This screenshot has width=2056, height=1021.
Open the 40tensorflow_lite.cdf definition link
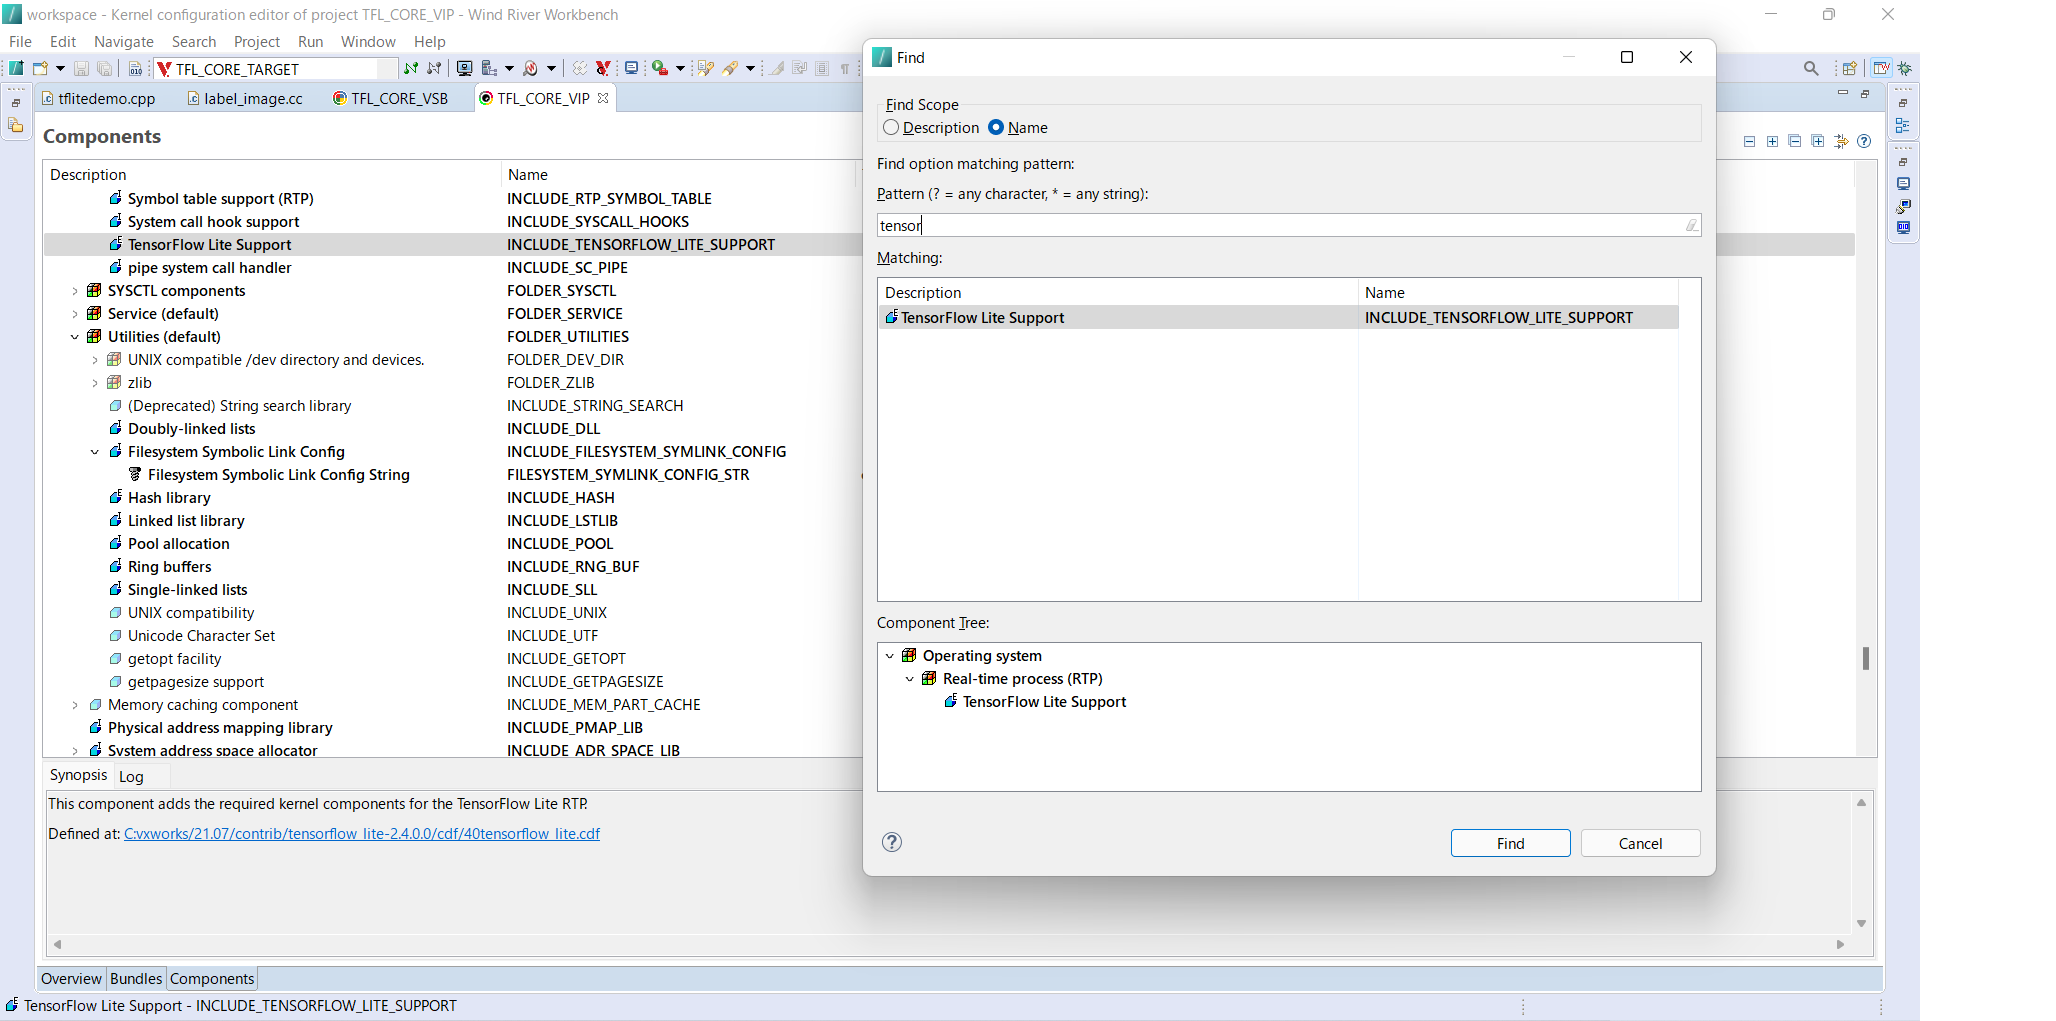[x=362, y=834]
